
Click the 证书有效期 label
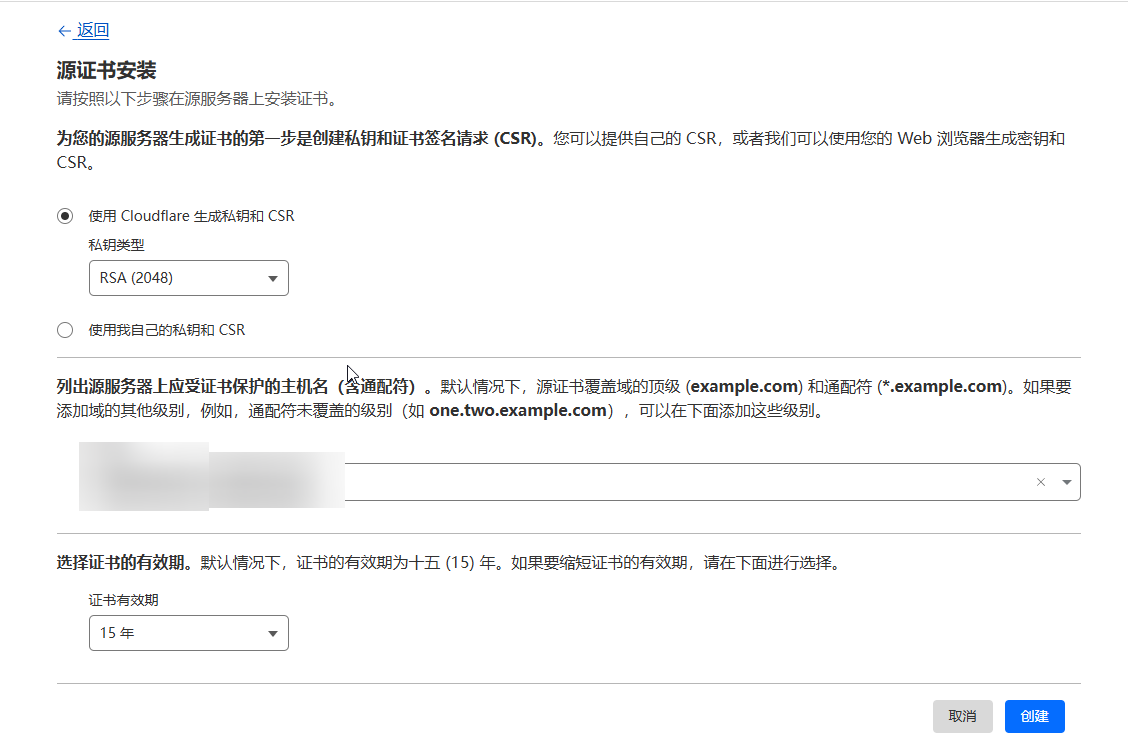pyautogui.click(x=123, y=600)
